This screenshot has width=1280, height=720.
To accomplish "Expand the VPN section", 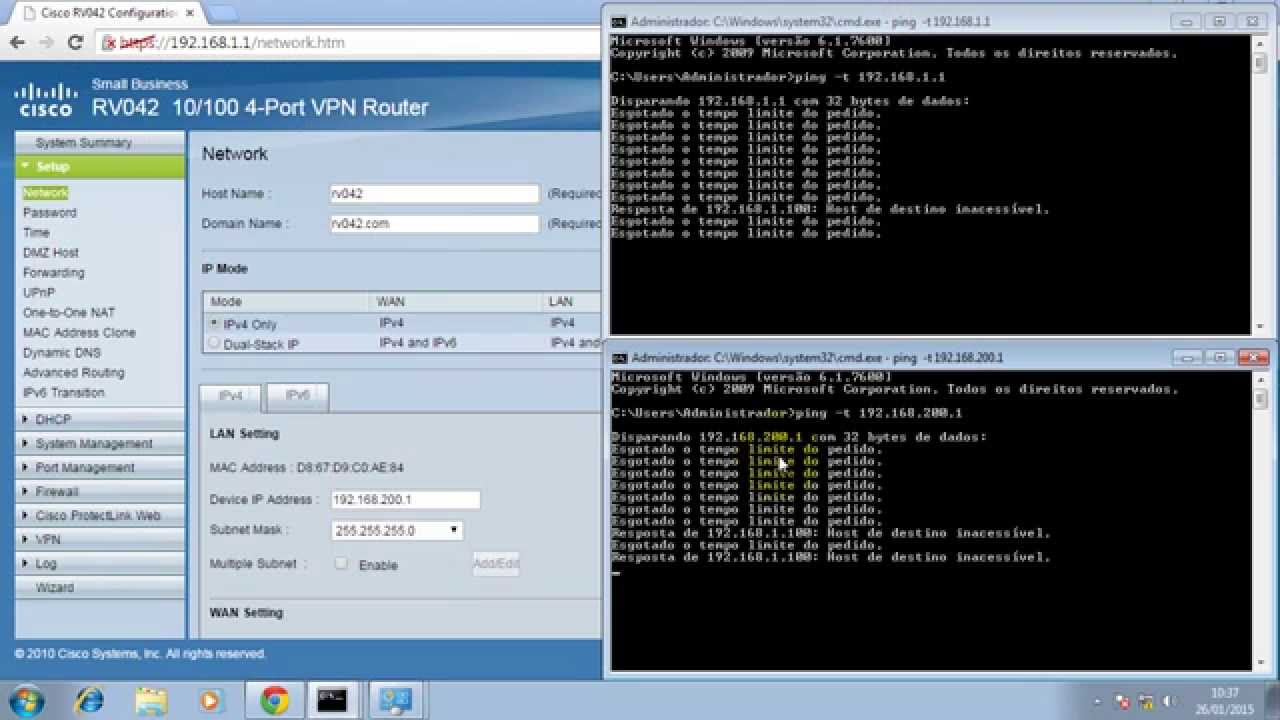I will click(x=100, y=539).
